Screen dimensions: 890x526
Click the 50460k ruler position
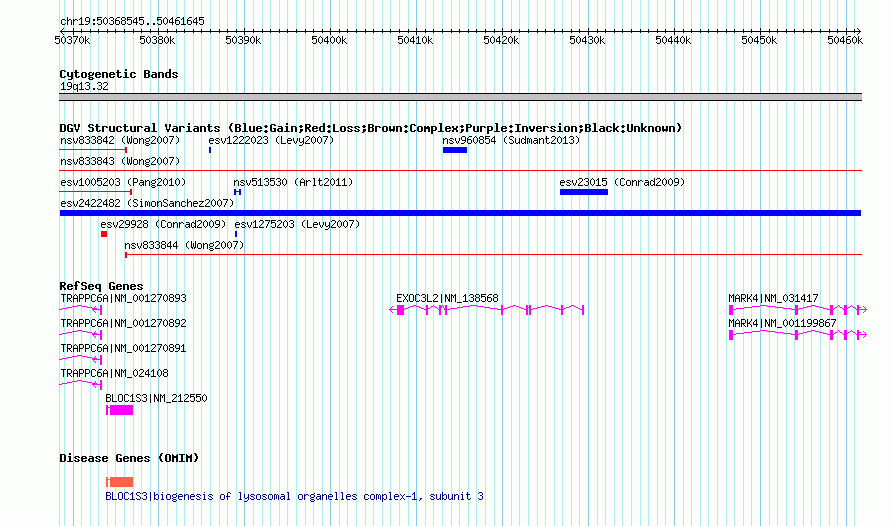point(845,40)
